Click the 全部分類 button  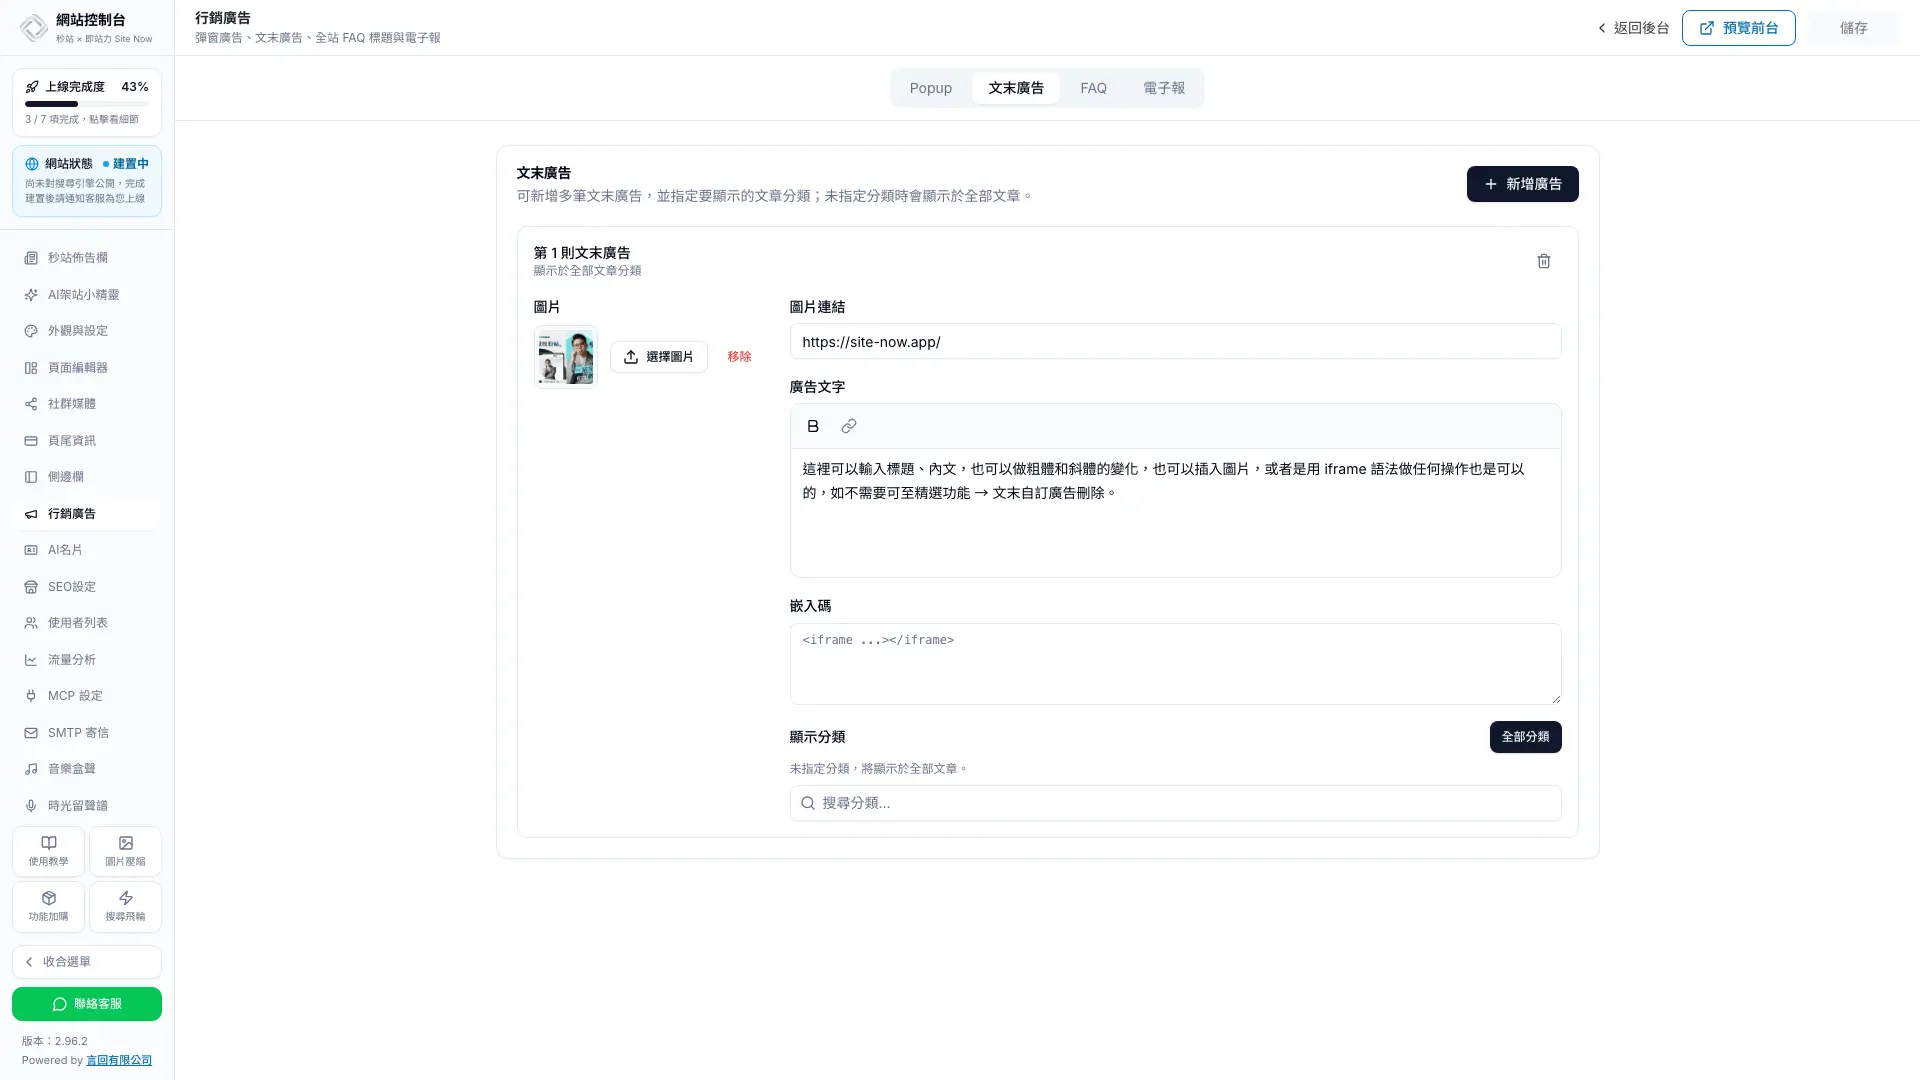[x=1525, y=737]
